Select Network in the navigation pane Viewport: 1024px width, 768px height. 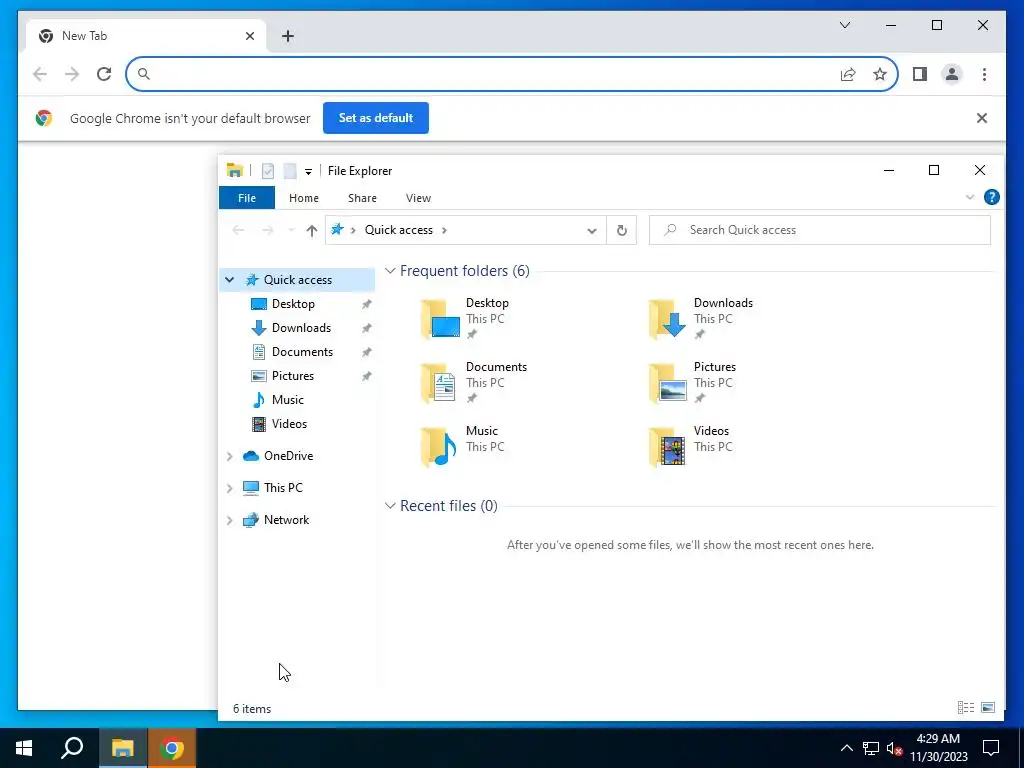(286, 520)
